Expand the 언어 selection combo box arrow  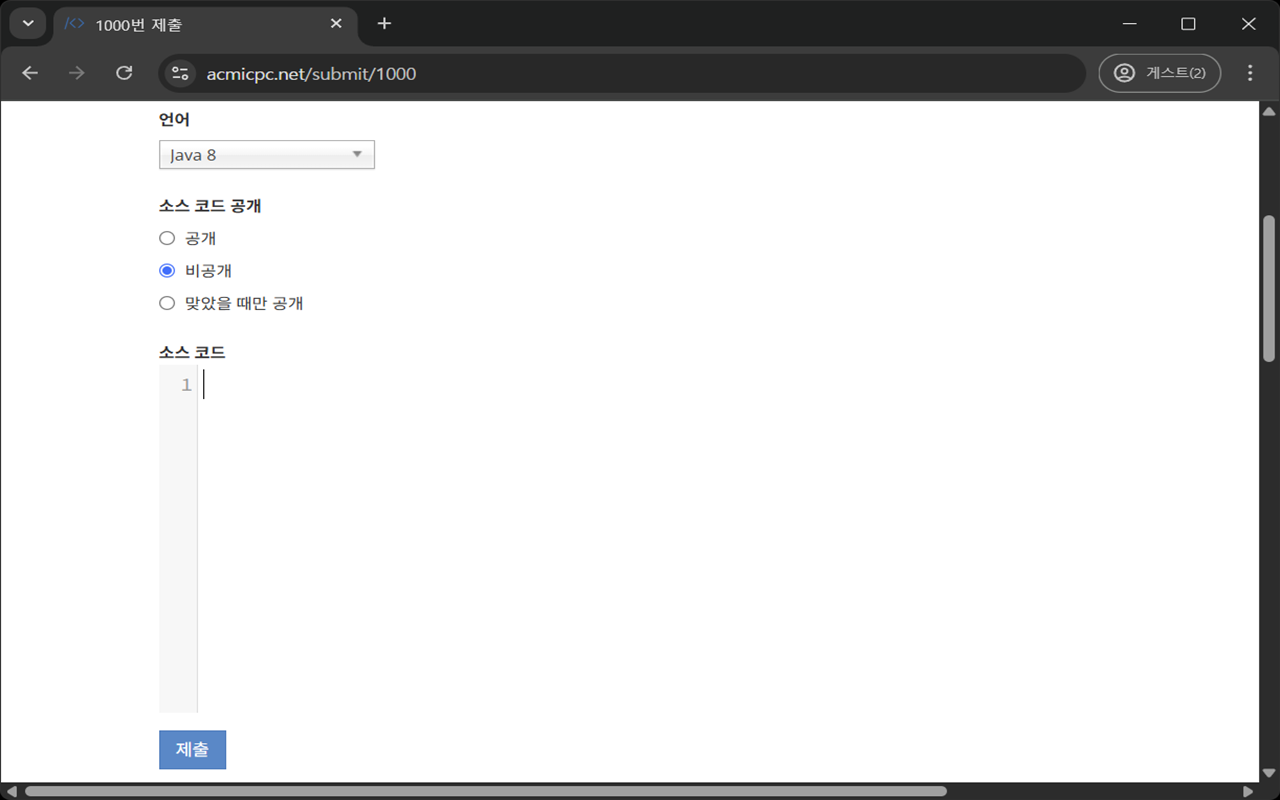click(x=357, y=154)
